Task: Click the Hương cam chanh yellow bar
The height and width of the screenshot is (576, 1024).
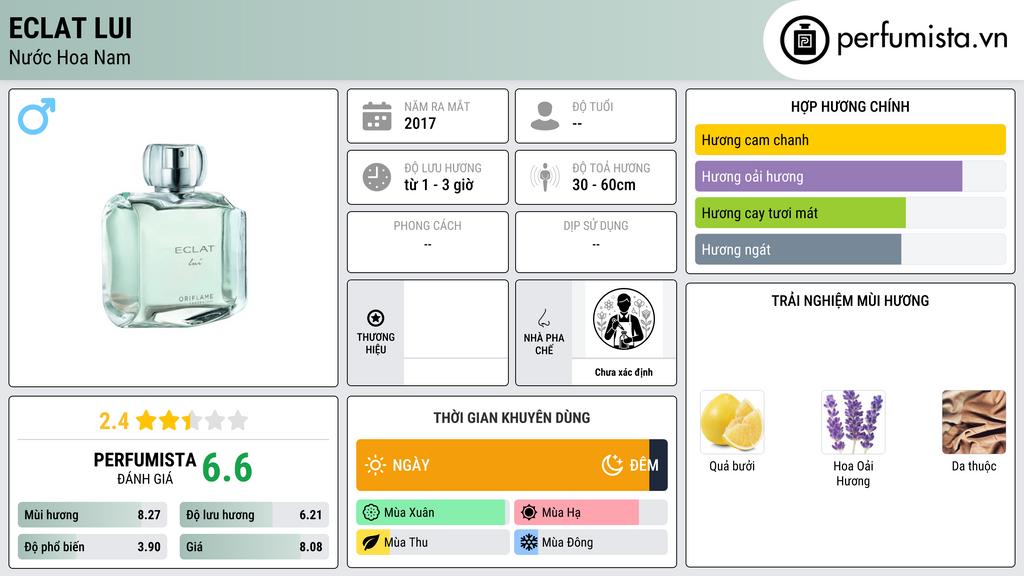Action: (850, 140)
